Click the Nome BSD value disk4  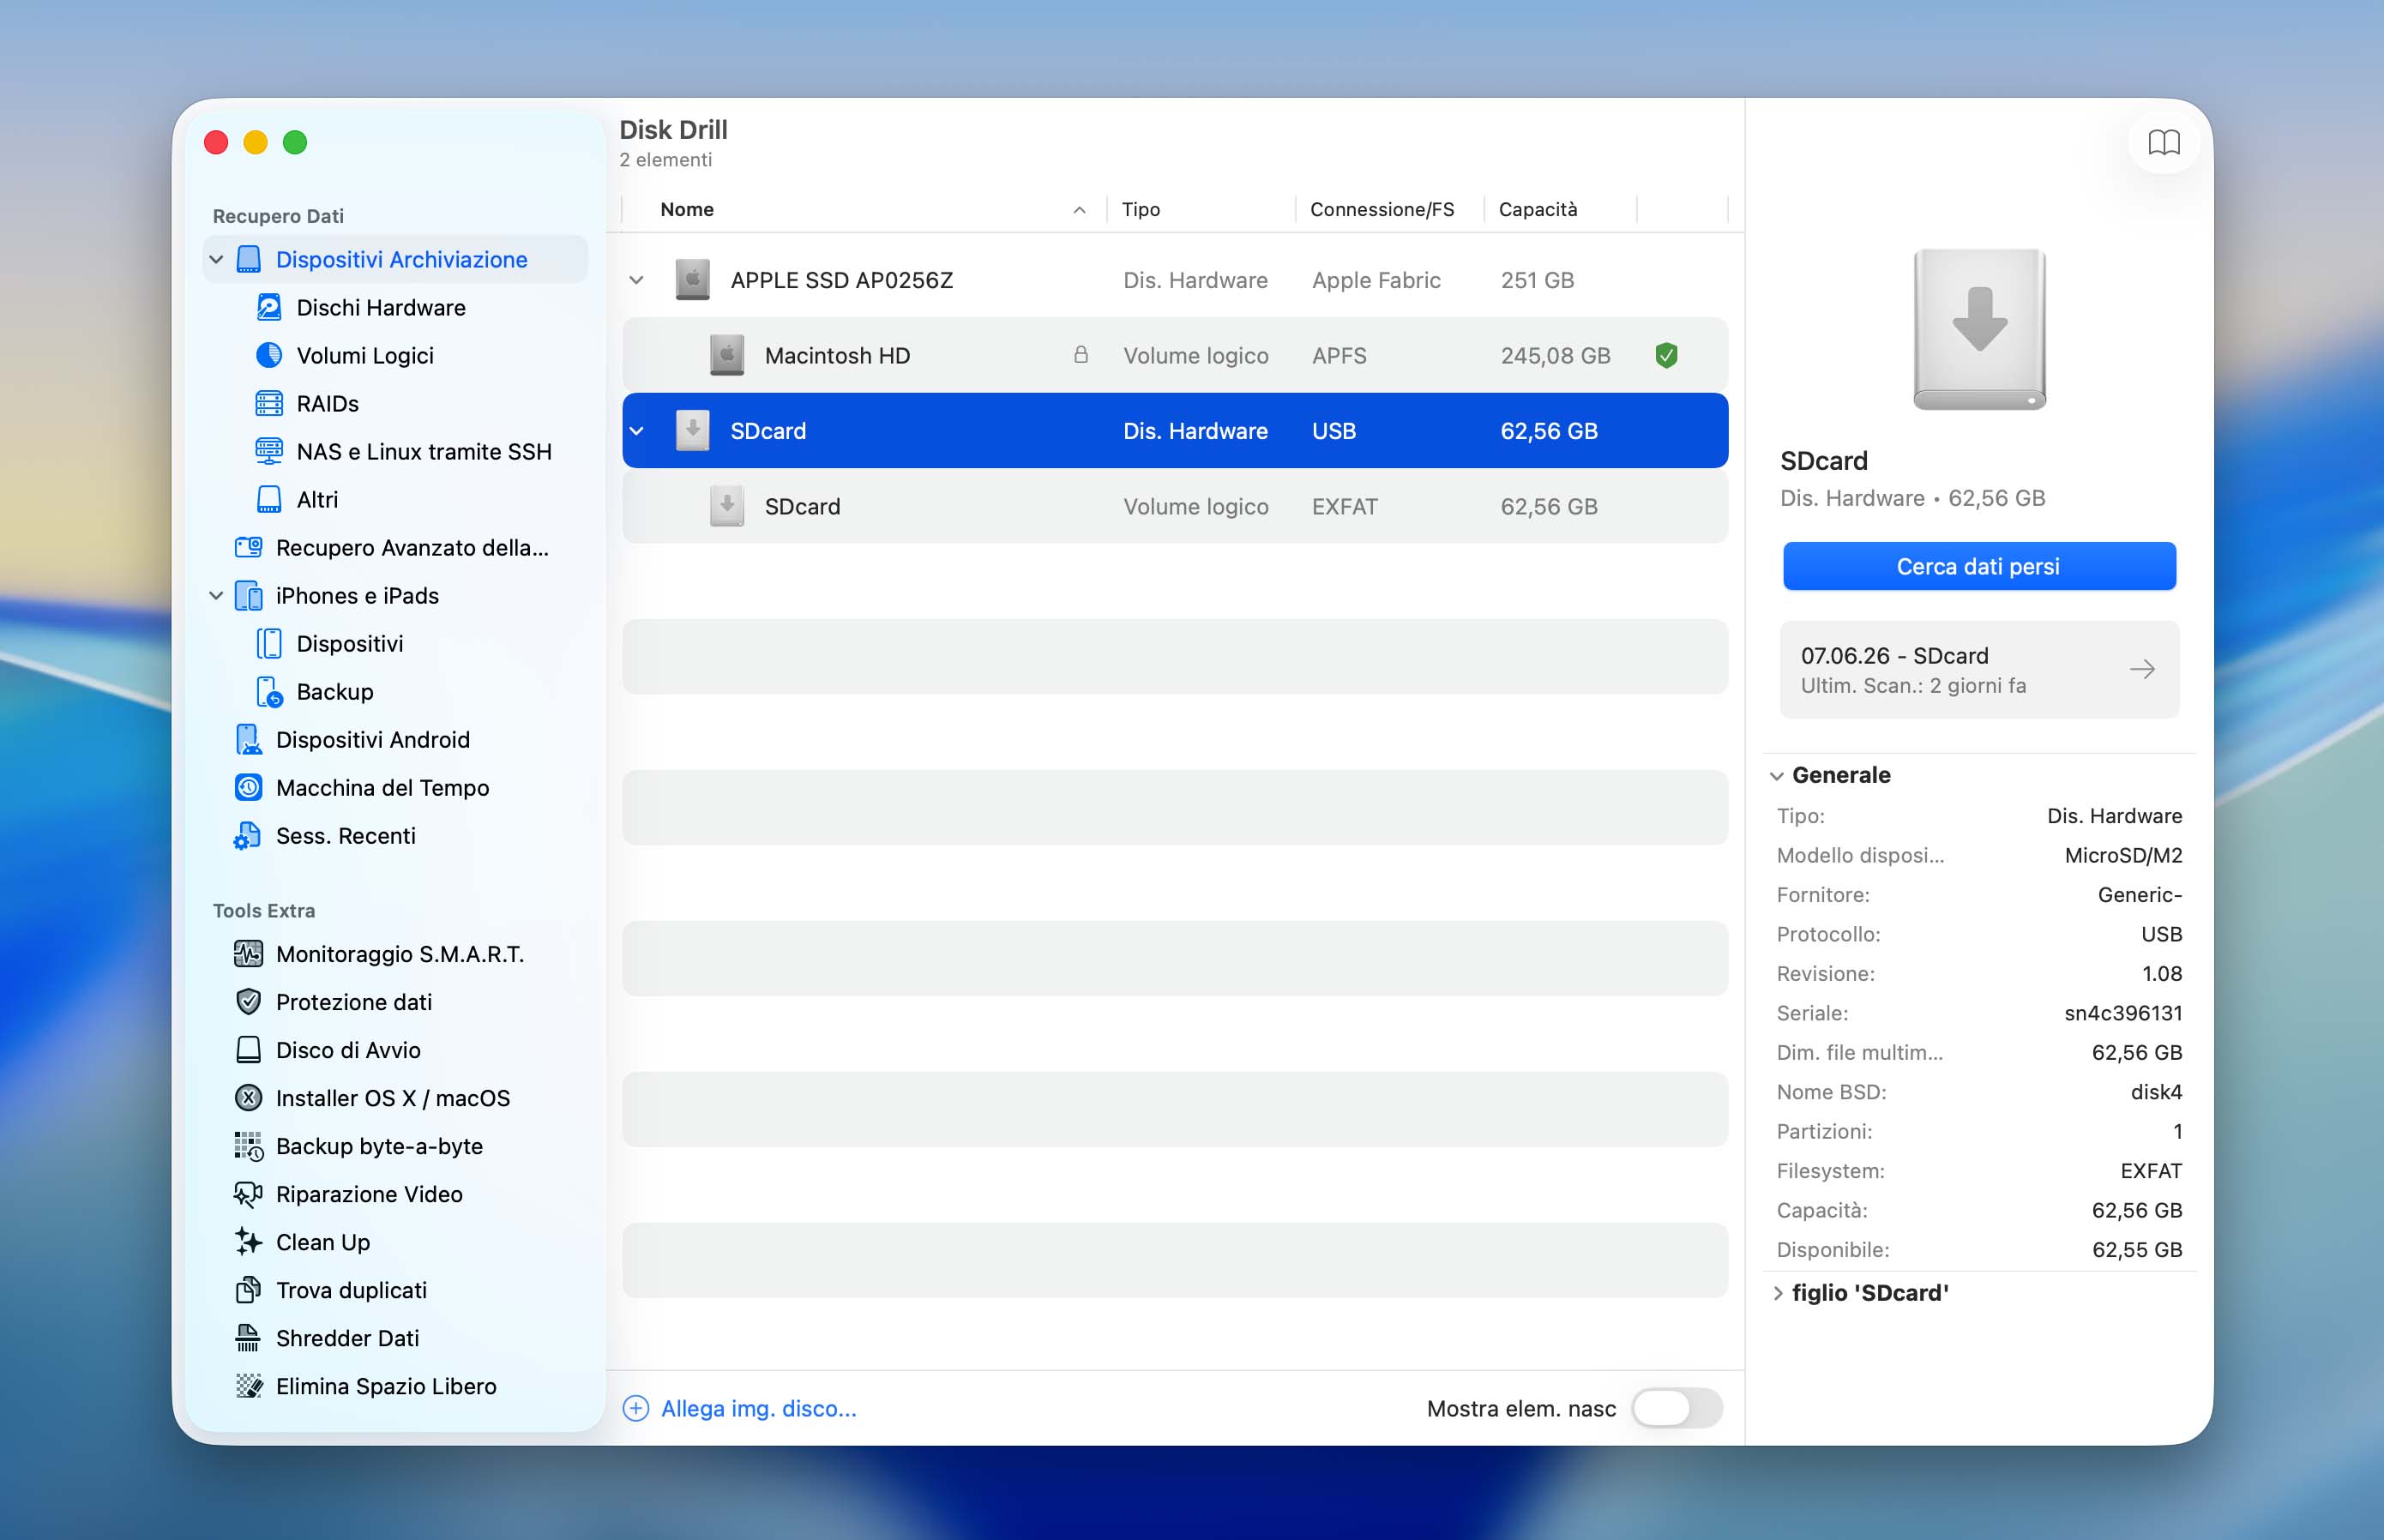pyautogui.click(x=2156, y=1092)
